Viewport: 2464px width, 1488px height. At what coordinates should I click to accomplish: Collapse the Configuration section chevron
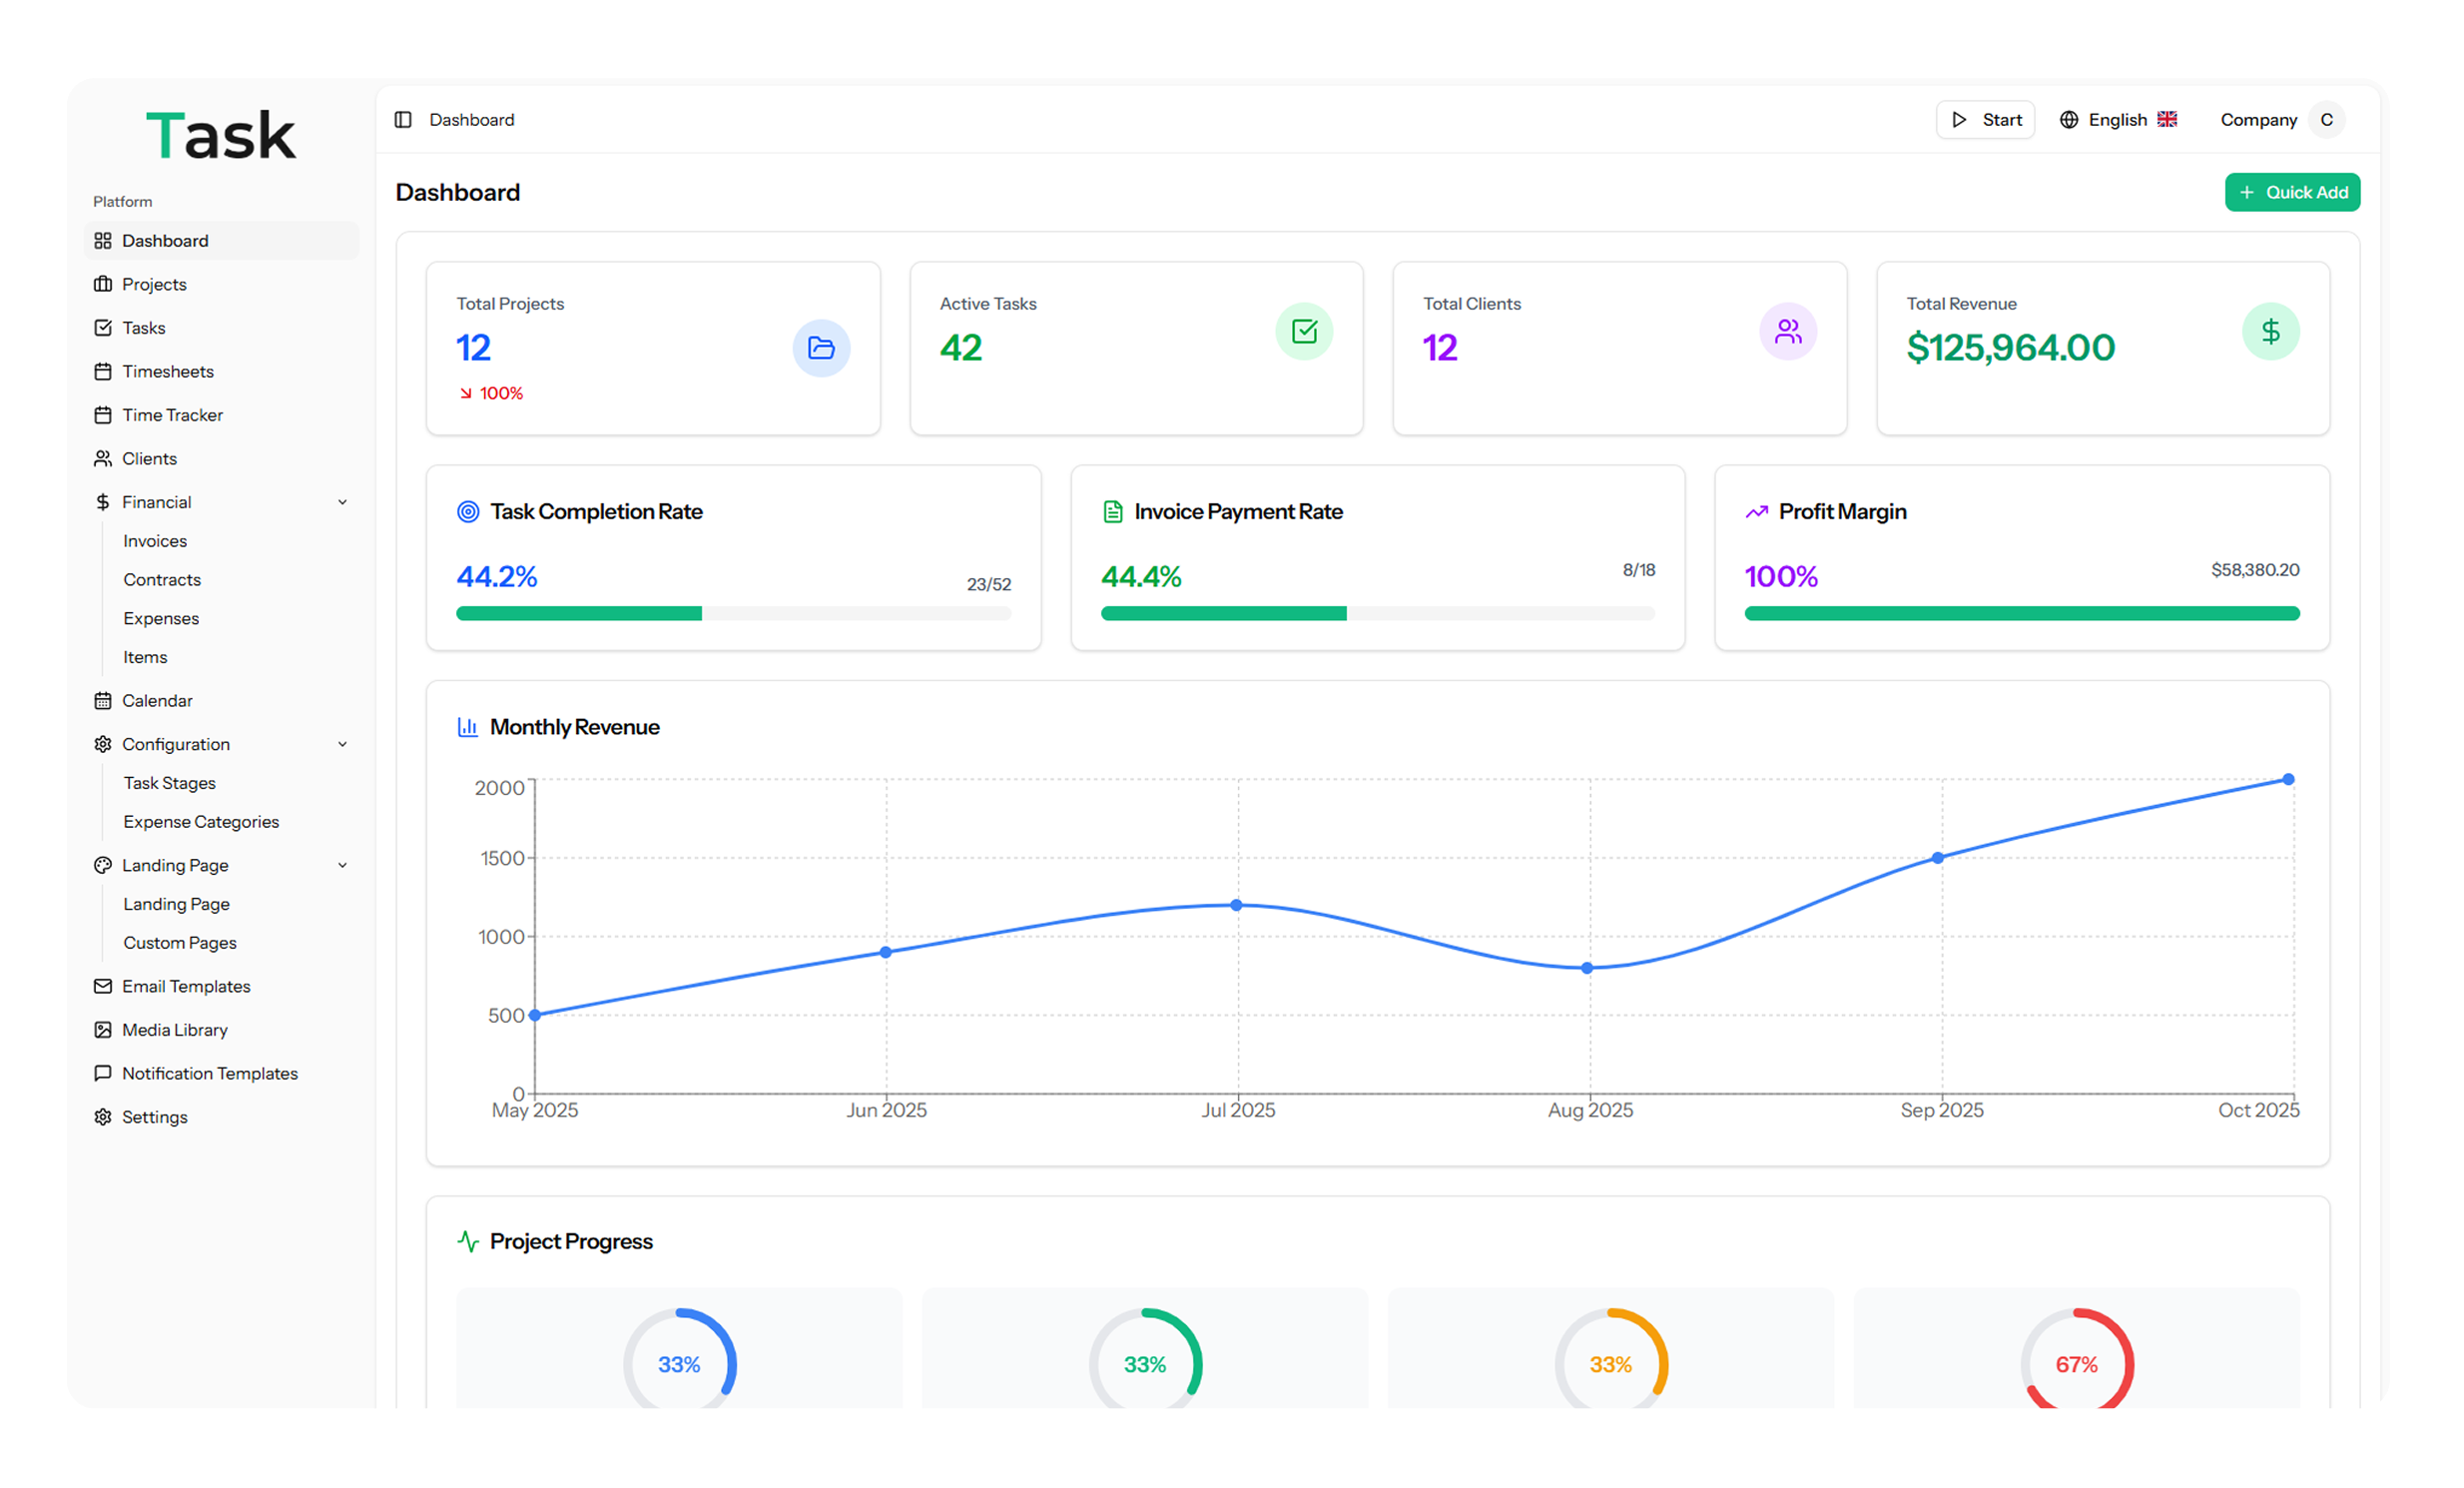pyautogui.click(x=342, y=744)
